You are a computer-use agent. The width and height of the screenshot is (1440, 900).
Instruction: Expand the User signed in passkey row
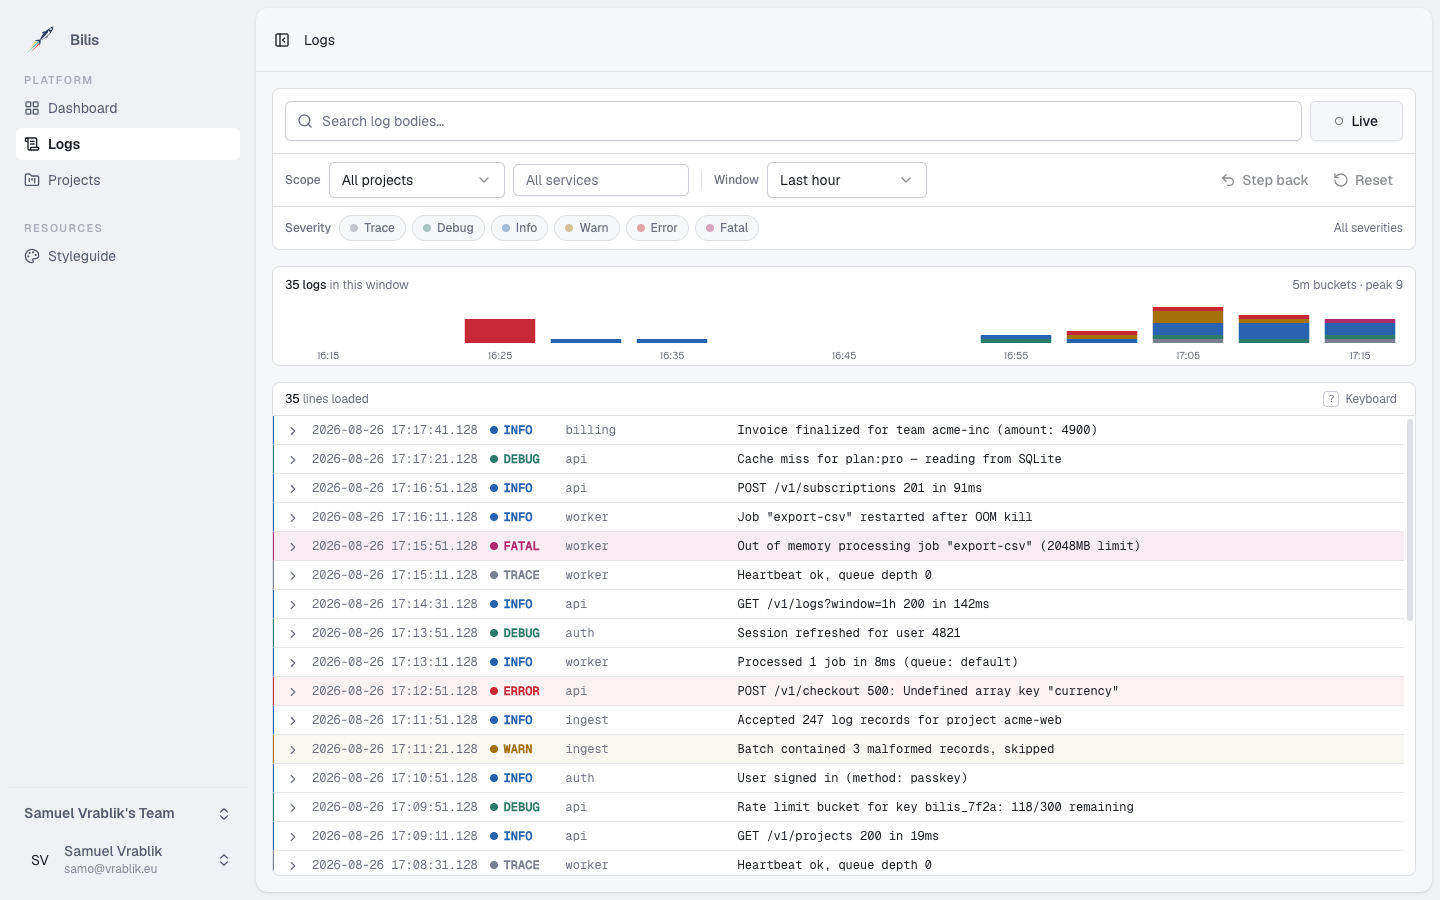click(293, 779)
